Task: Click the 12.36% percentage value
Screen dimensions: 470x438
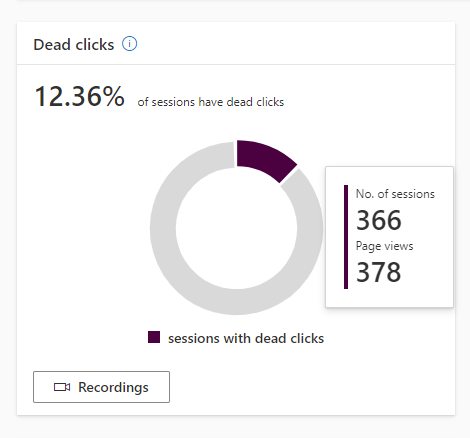Action: point(80,96)
